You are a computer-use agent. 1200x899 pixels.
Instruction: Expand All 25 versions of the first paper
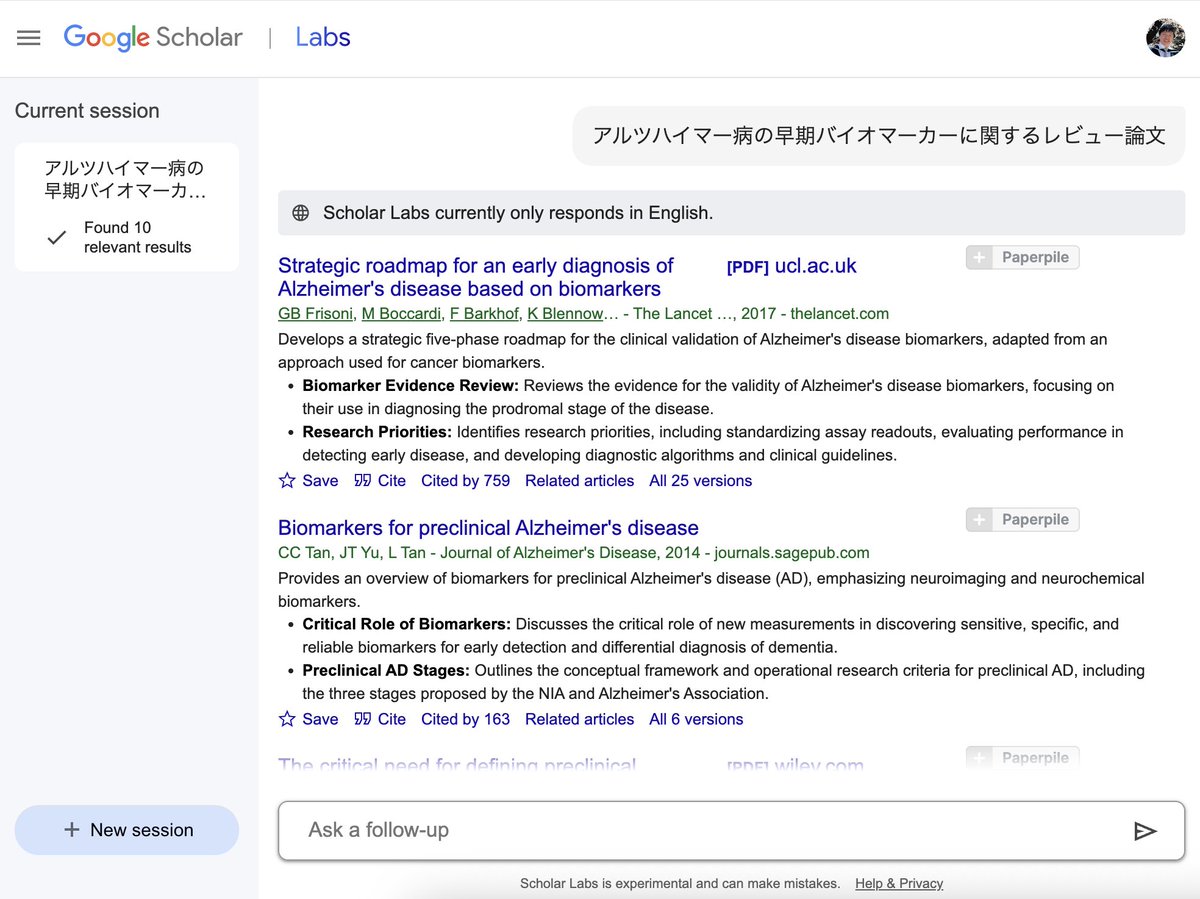click(x=700, y=481)
